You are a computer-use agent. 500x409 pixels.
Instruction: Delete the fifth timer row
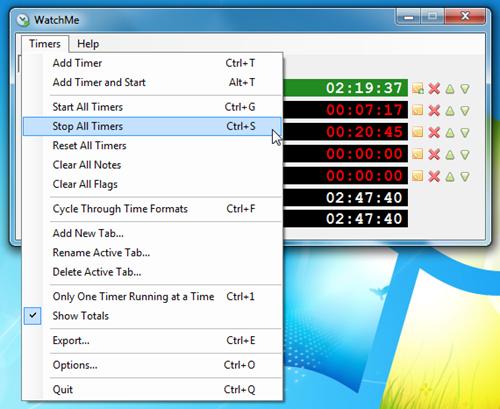(x=434, y=176)
